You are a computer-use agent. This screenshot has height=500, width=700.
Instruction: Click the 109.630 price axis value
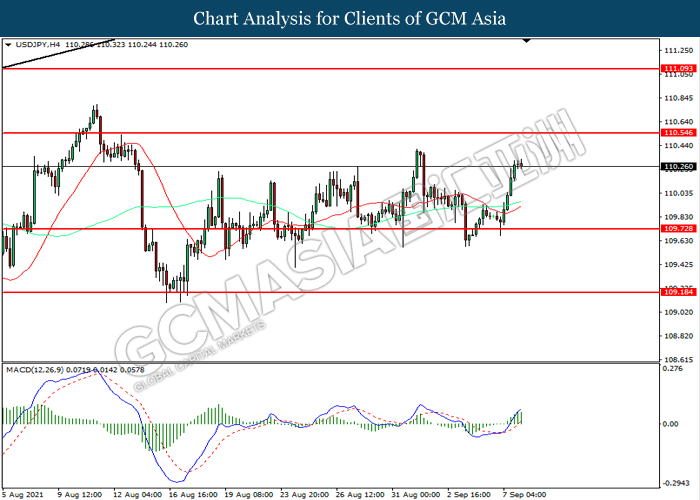click(x=679, y=241)
